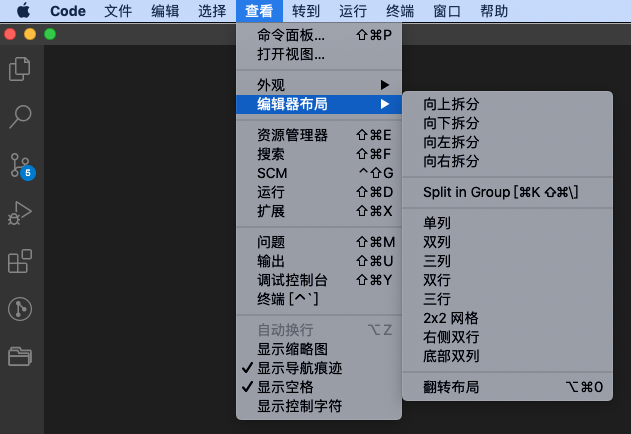Open Source Control icon with badge 5
Screen dimensions: 631x434
pyautogui.click(x=22, y=166)
